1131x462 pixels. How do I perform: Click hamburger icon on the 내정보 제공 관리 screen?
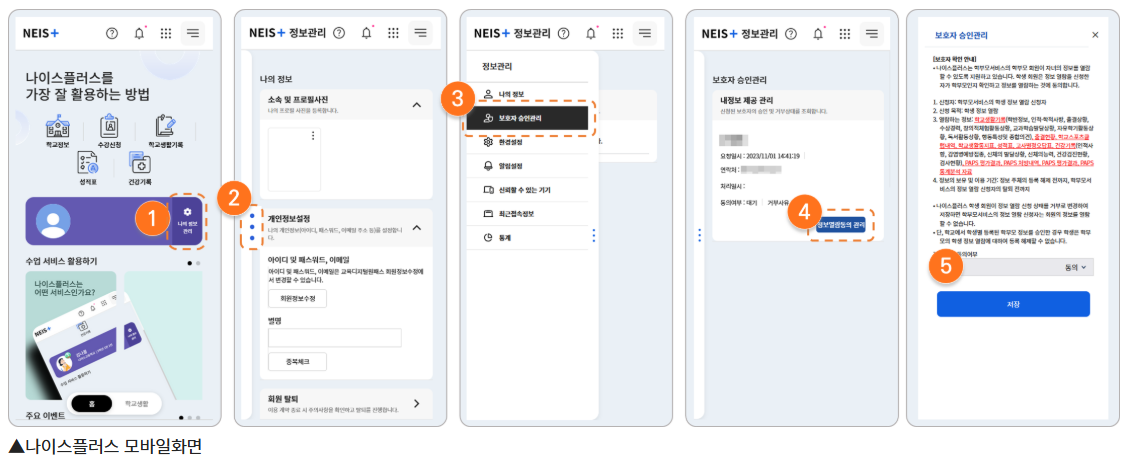[872, 33]
